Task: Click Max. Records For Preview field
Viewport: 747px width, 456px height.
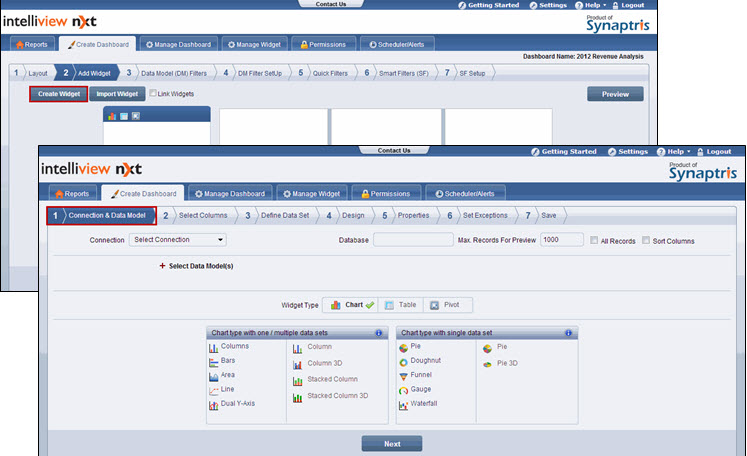Action: coord(562,240)
